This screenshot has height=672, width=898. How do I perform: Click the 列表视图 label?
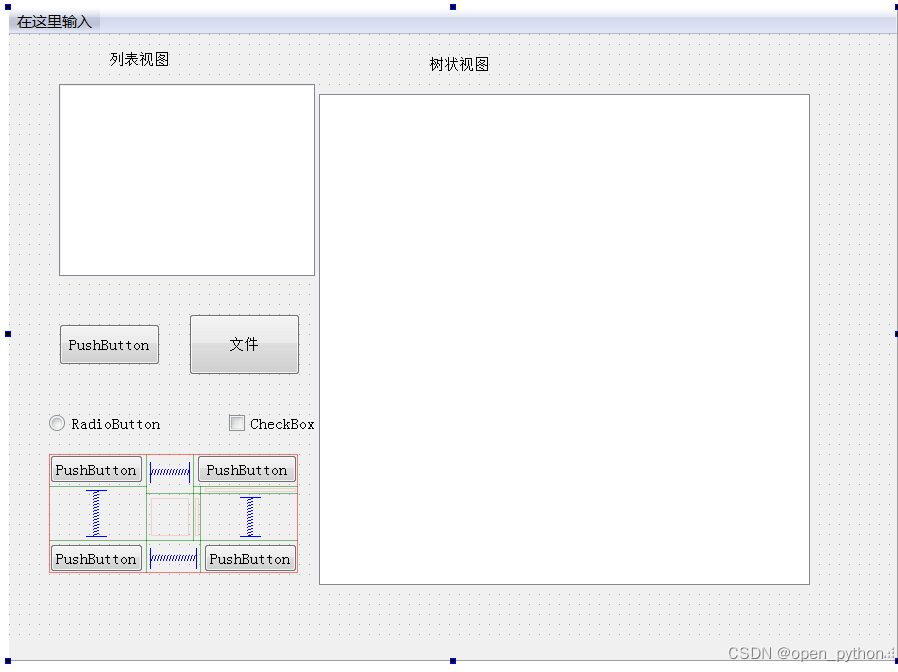coord(139,59)
